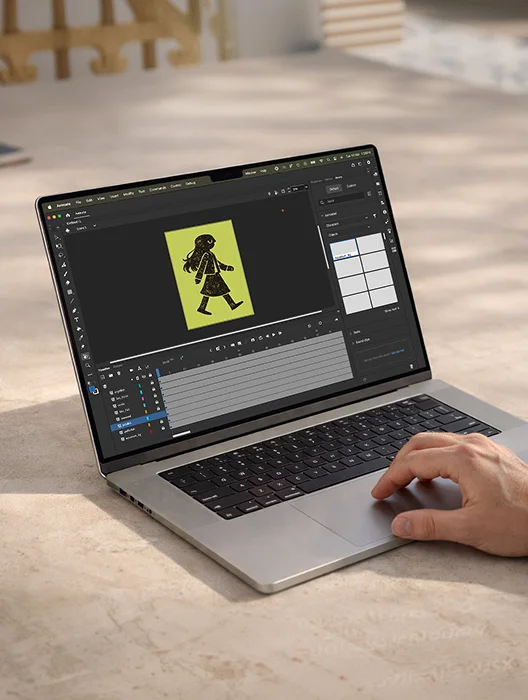Collapse the Animated section in Assets
Screen dimensions: 528x700
pyautogui.click(x=322, y=216)
